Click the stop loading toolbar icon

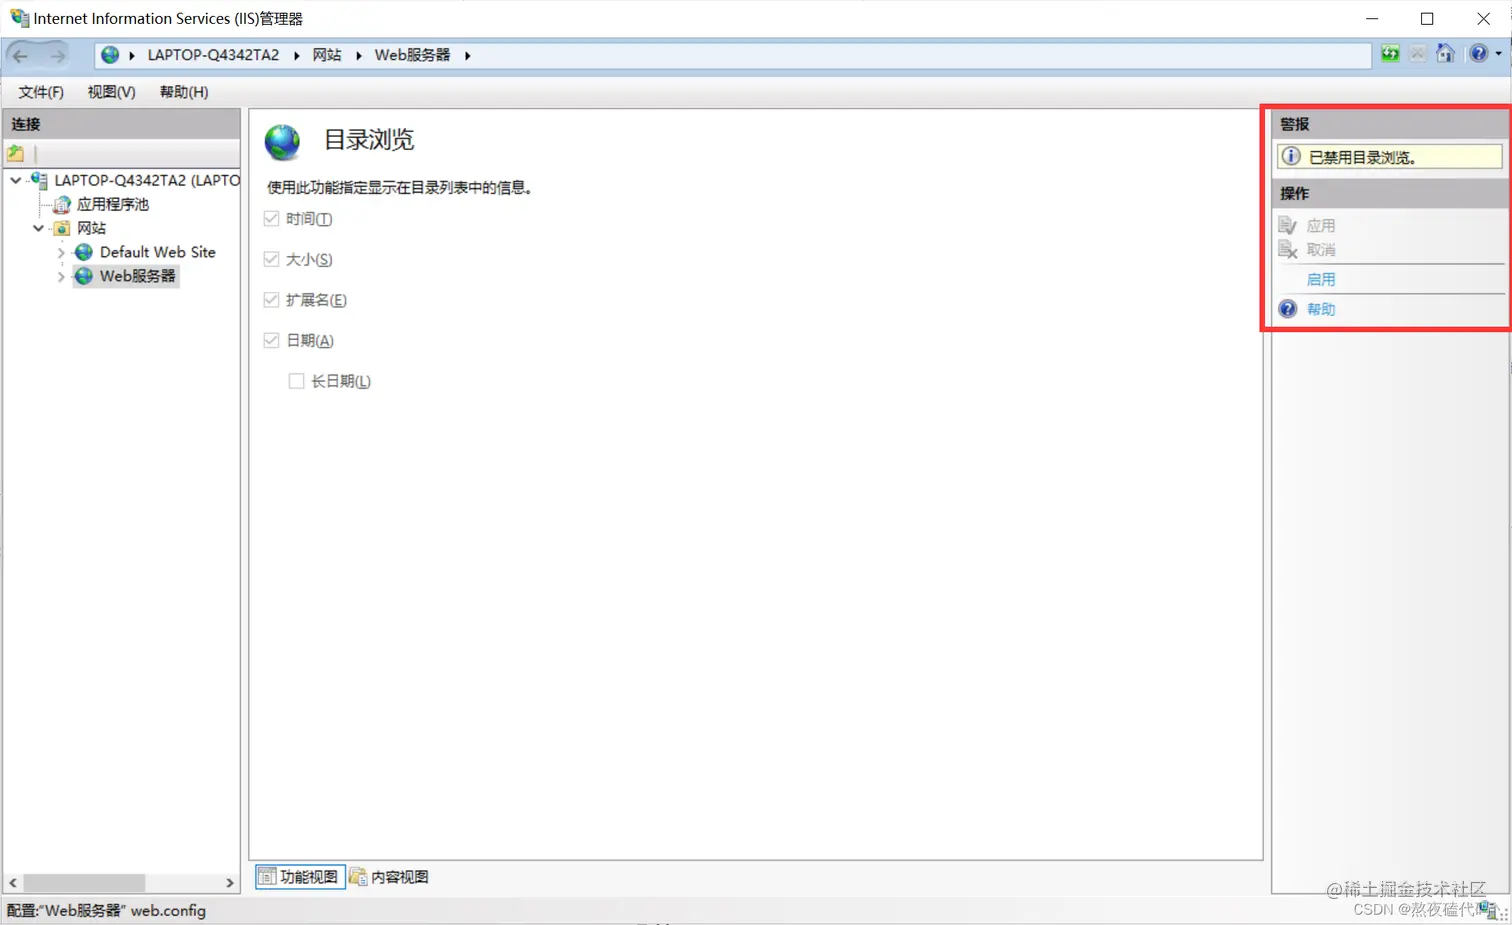(1418, 54)
